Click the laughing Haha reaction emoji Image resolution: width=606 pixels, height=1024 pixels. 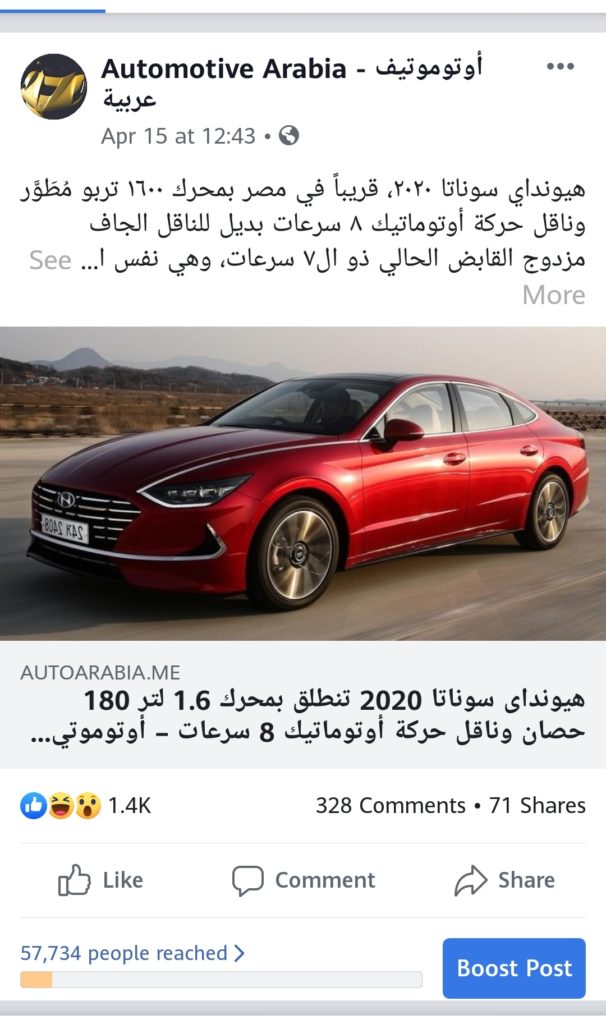pos(60,805)
